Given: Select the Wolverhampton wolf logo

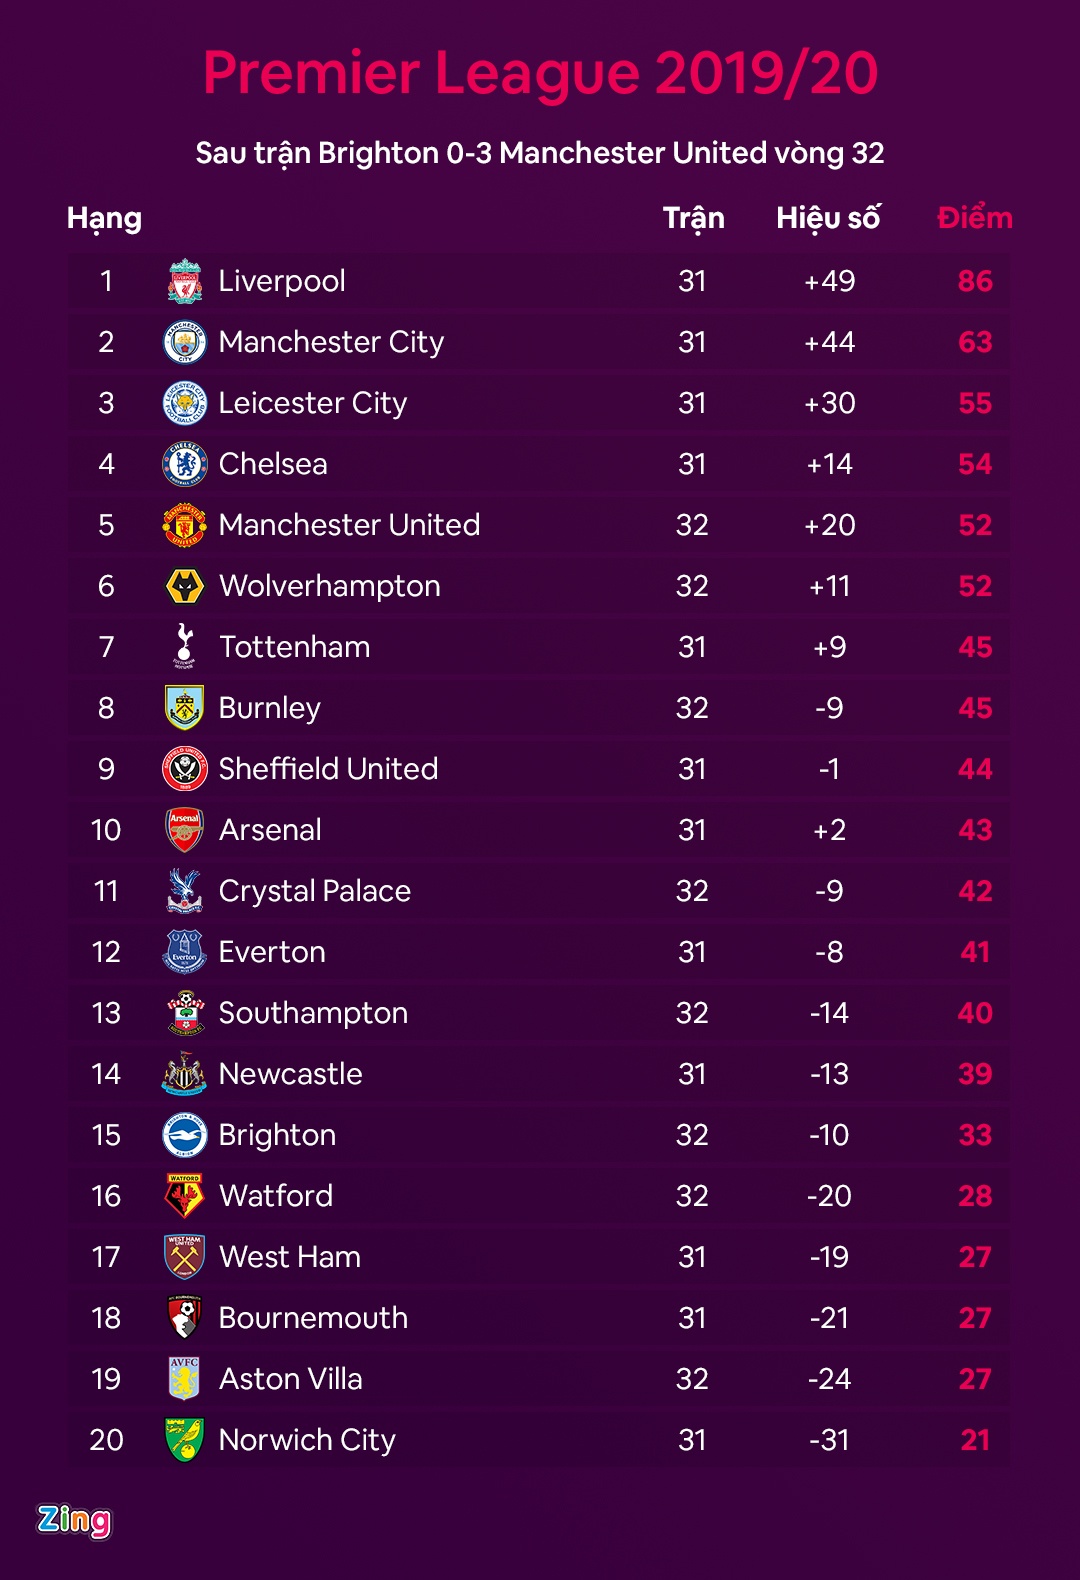Looking at the screenshot, I should pos(185,586).
